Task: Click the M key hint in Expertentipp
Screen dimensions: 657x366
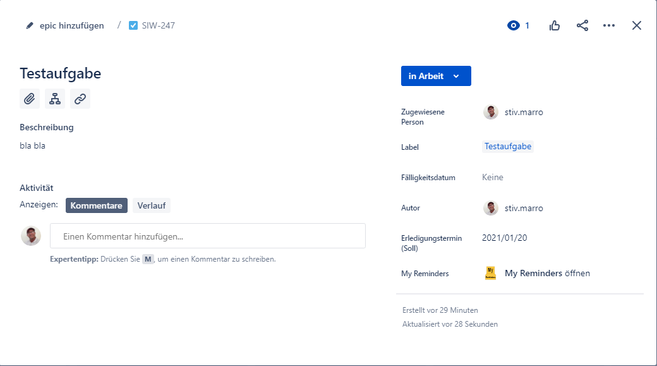Action: (148, 259)
